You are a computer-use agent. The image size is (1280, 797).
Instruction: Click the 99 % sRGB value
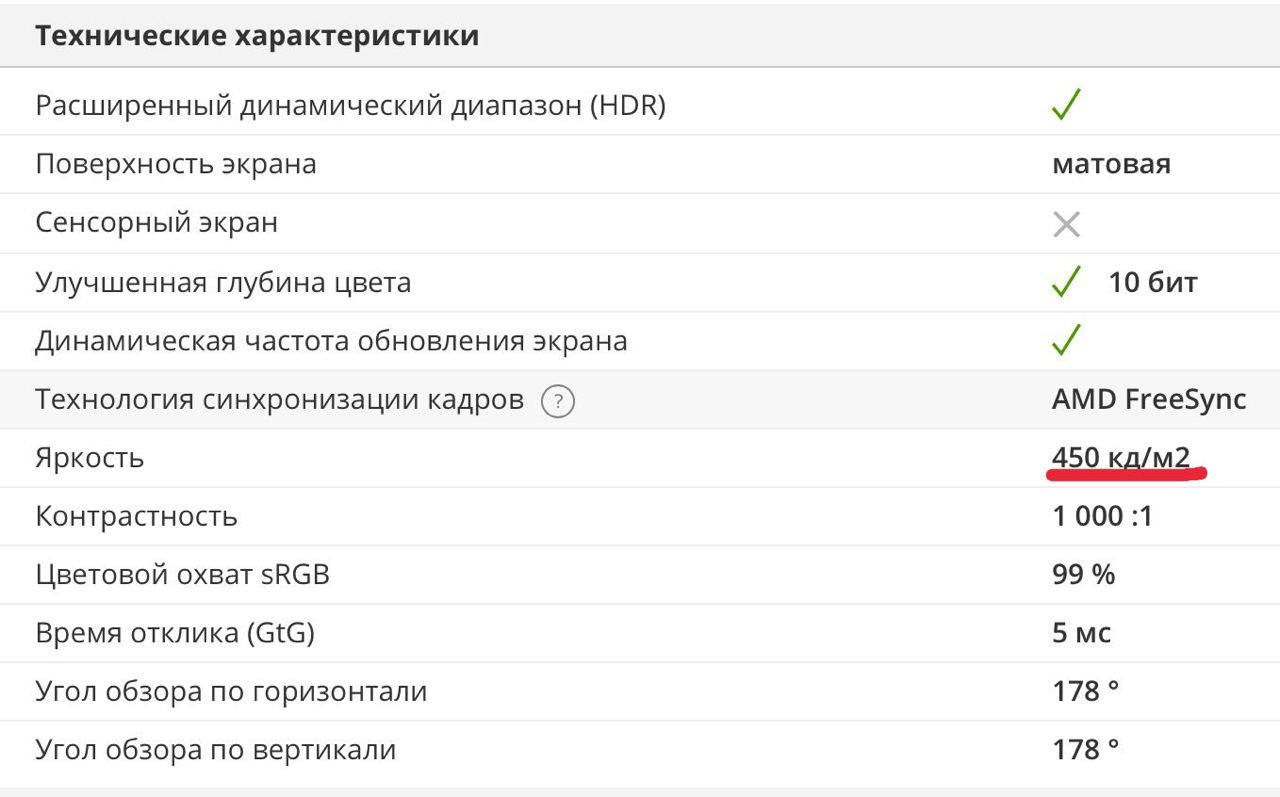tap(1083, 575)
